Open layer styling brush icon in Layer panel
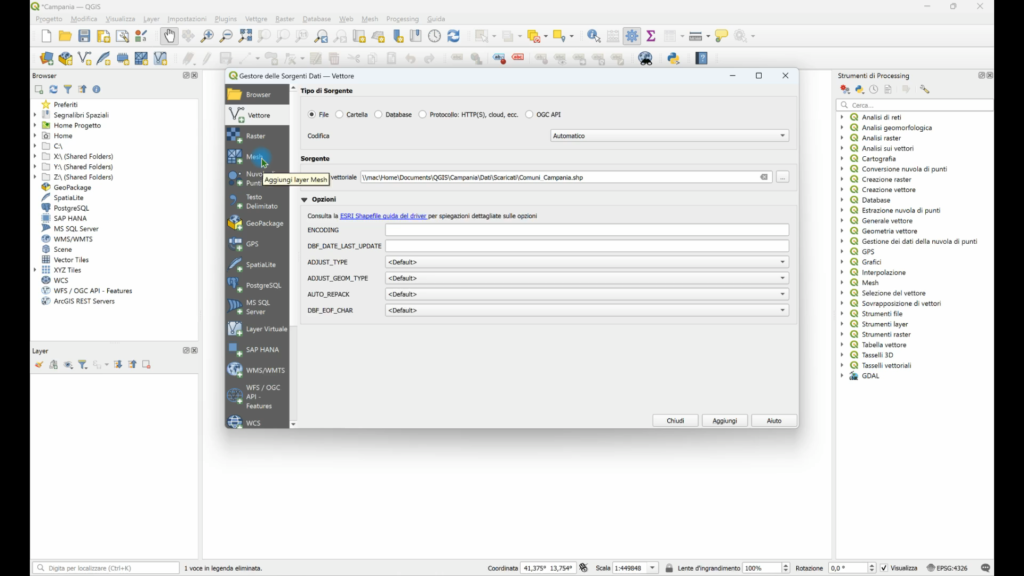Viewport: 1024px width, 576px height. 39,364
